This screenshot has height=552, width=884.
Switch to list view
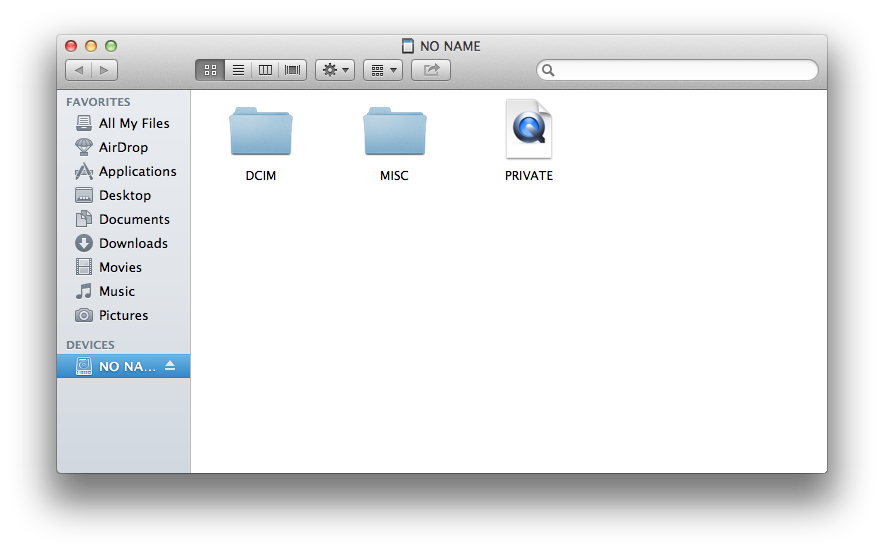pyautogui.click(x=238, y=70)
